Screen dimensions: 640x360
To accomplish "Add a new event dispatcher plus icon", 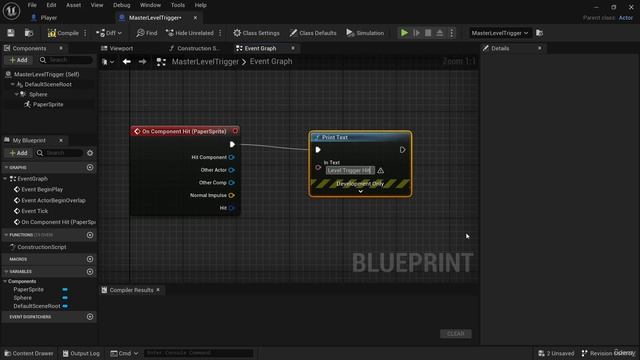I will coord(90,317).
